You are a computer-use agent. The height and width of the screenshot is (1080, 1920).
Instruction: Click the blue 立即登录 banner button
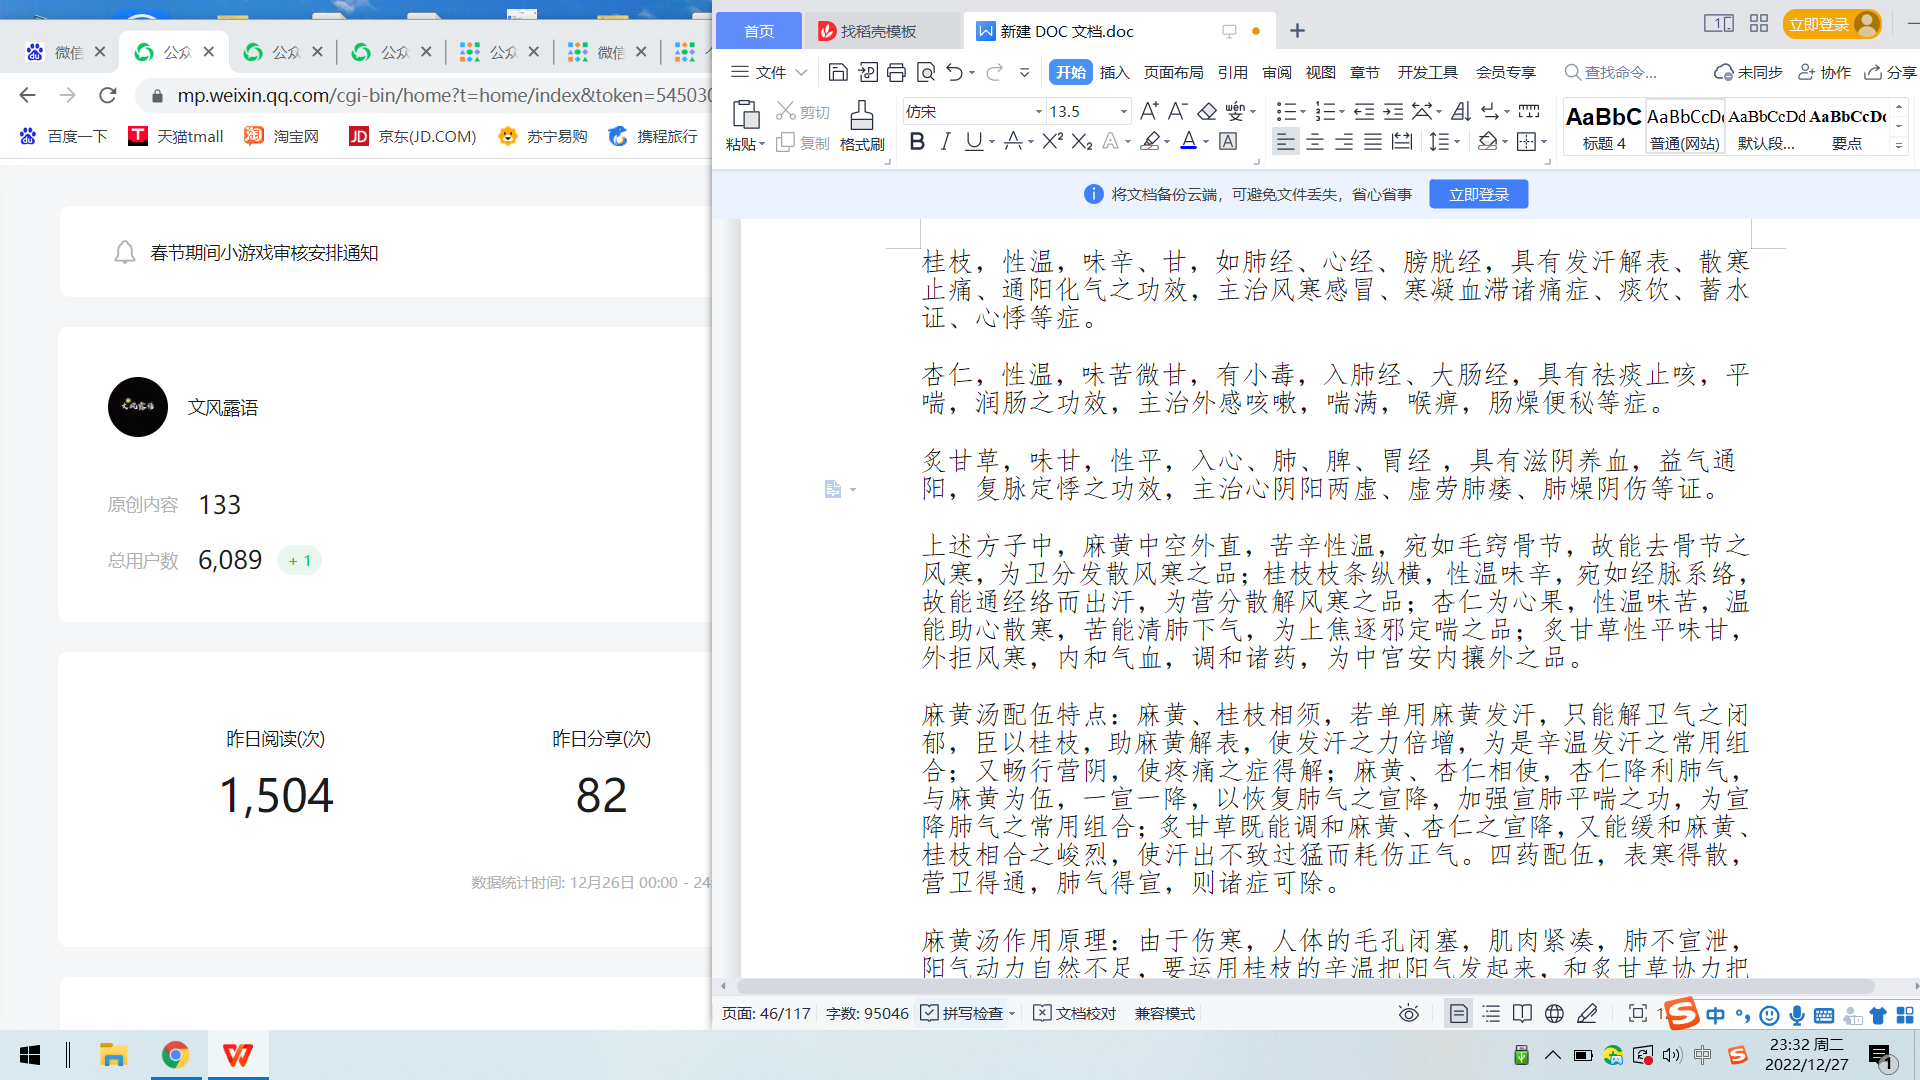point(1478,194)
